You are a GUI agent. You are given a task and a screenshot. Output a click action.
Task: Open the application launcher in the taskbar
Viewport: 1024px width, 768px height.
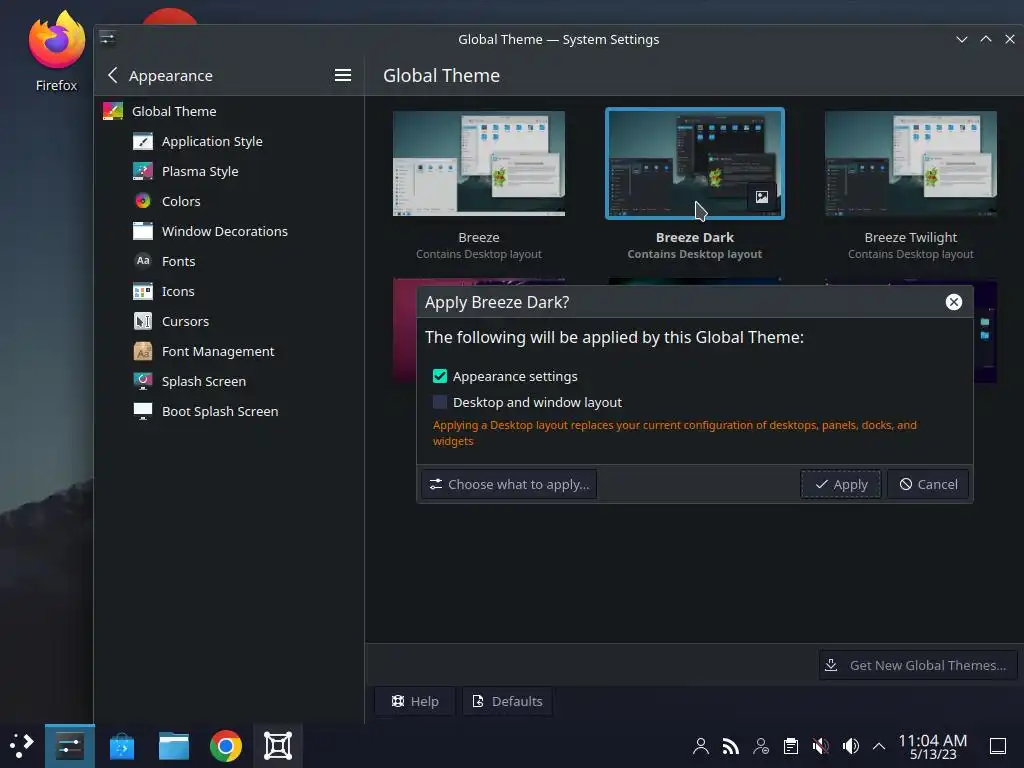pos(22,745)
